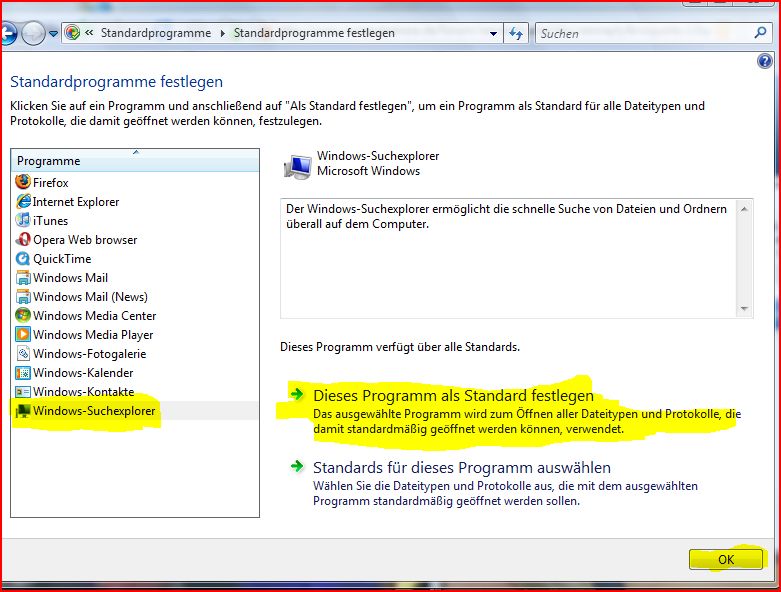The width and height of the screenshot is (781, 592).
Task: Open the recent pages dropdown arrow
Action: 53,34
